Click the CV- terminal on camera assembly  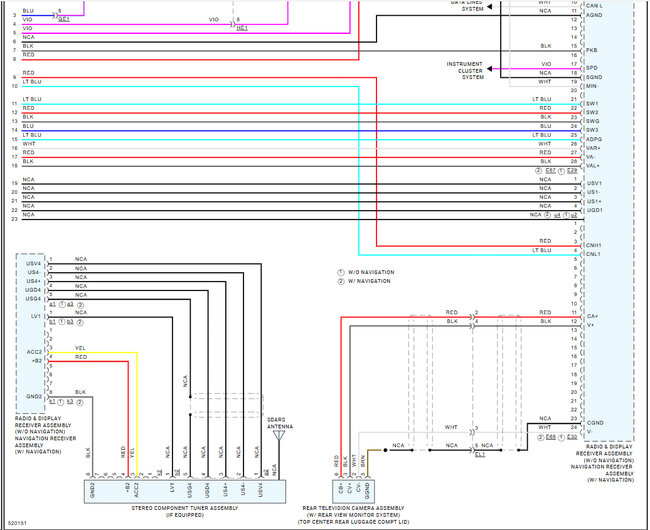tap(359, 488)
